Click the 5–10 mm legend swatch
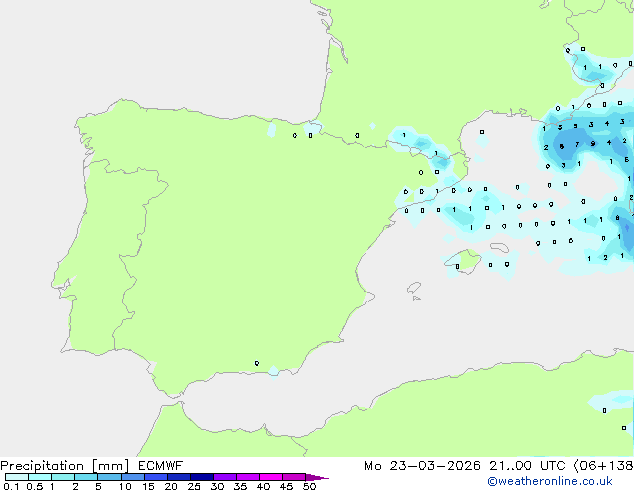The width and height of the screenshot is (634, 490). point(109,477)
